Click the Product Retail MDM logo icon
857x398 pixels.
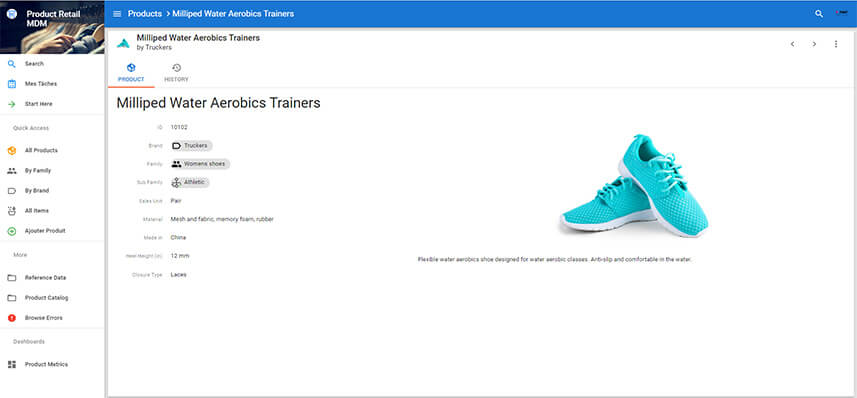[11, 14]
